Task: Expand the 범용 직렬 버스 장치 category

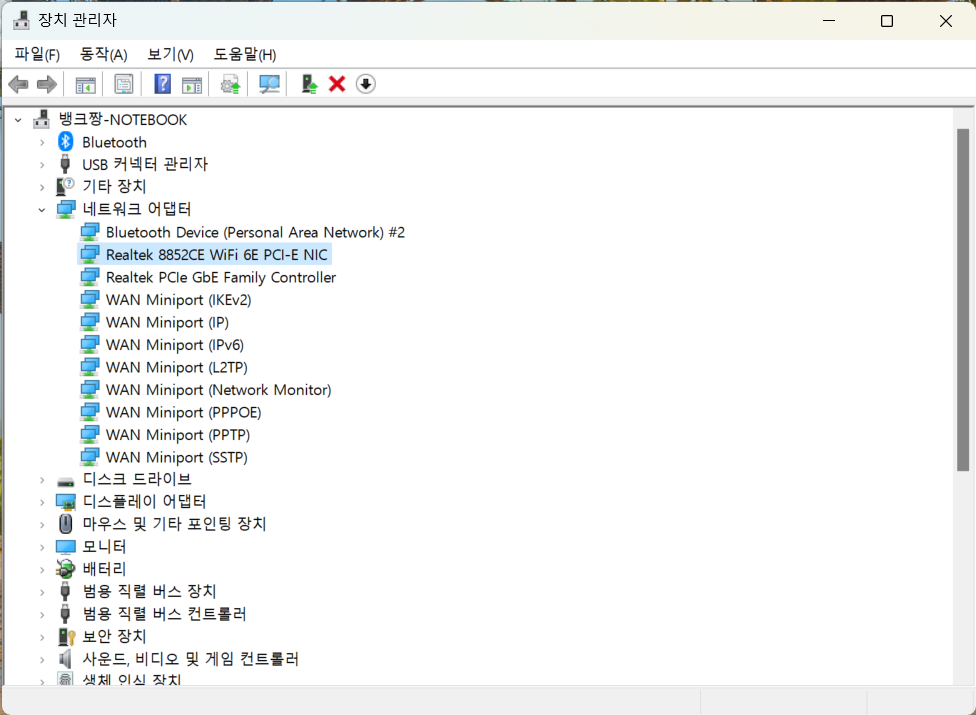Action: pos(42,592)
